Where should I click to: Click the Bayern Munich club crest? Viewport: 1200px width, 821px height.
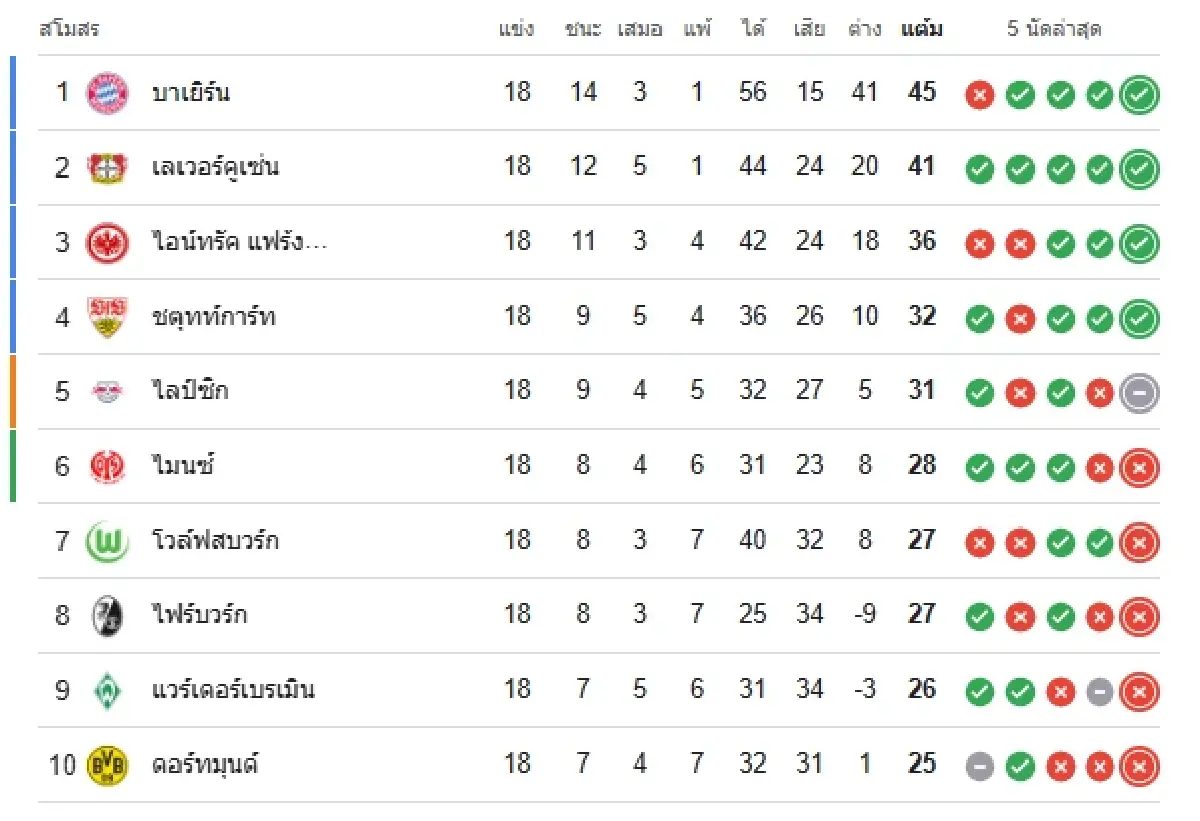point(107,93)
